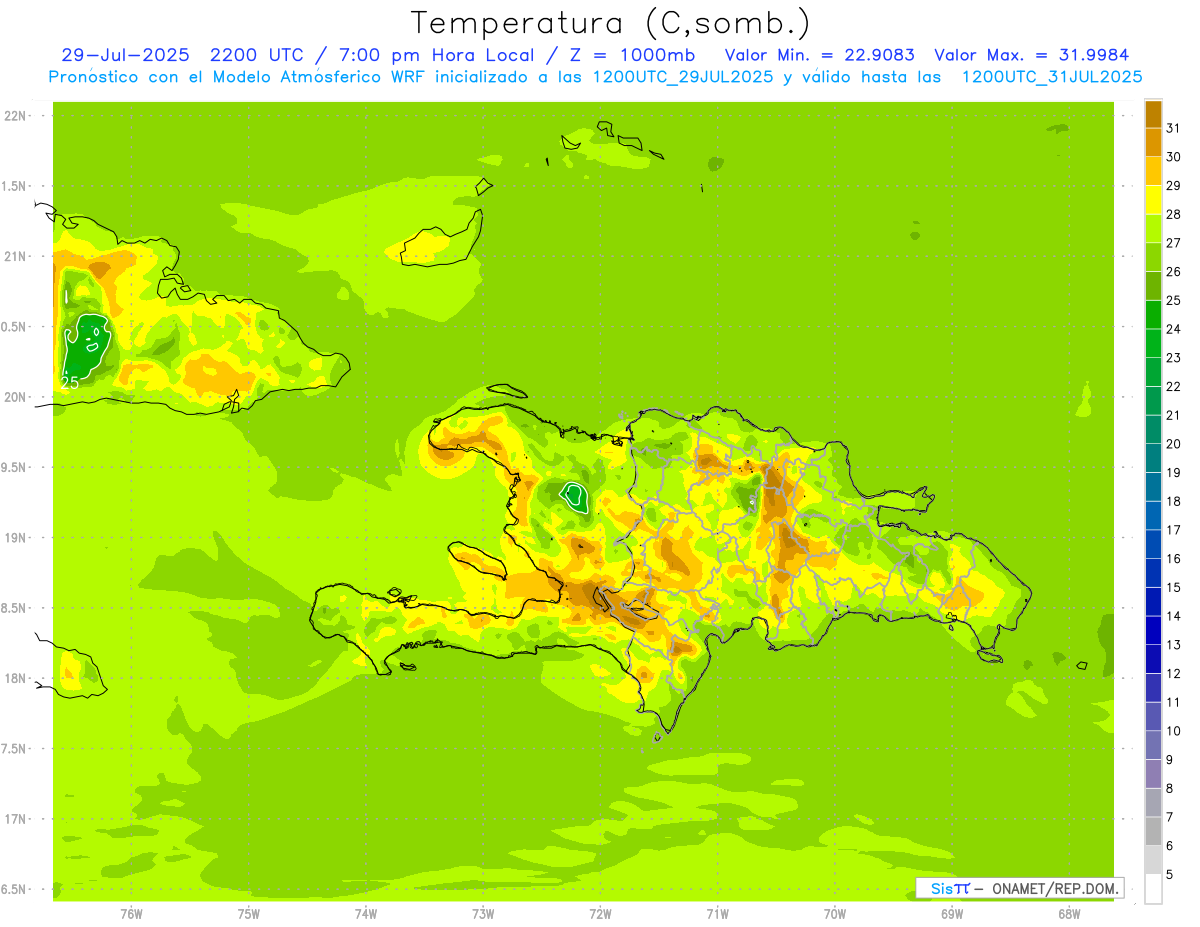Pick the legend color between 24 and 25
This screenshot has height=927, width=1200.
[x=1153, y=315]
